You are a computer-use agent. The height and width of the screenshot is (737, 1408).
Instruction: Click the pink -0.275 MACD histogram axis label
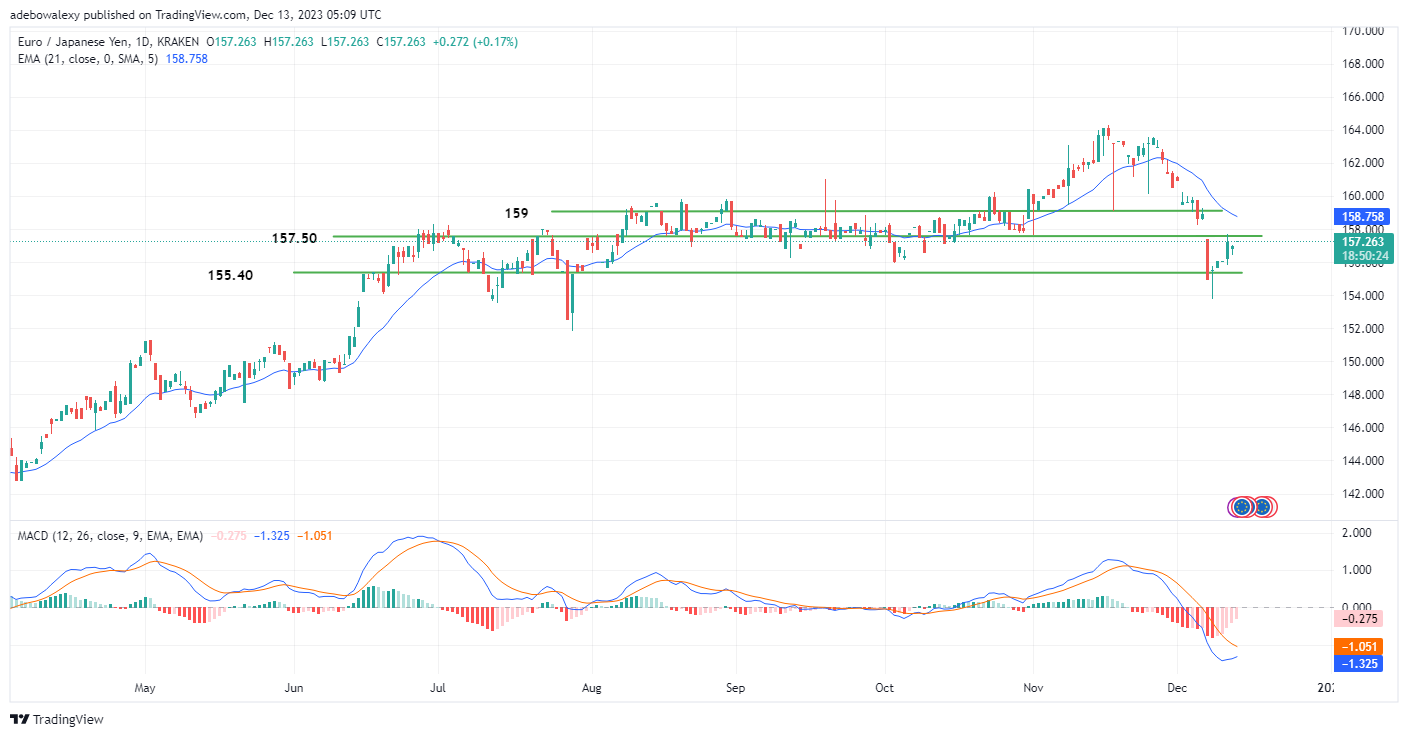pyautogui.click(x=1360, y=618)
